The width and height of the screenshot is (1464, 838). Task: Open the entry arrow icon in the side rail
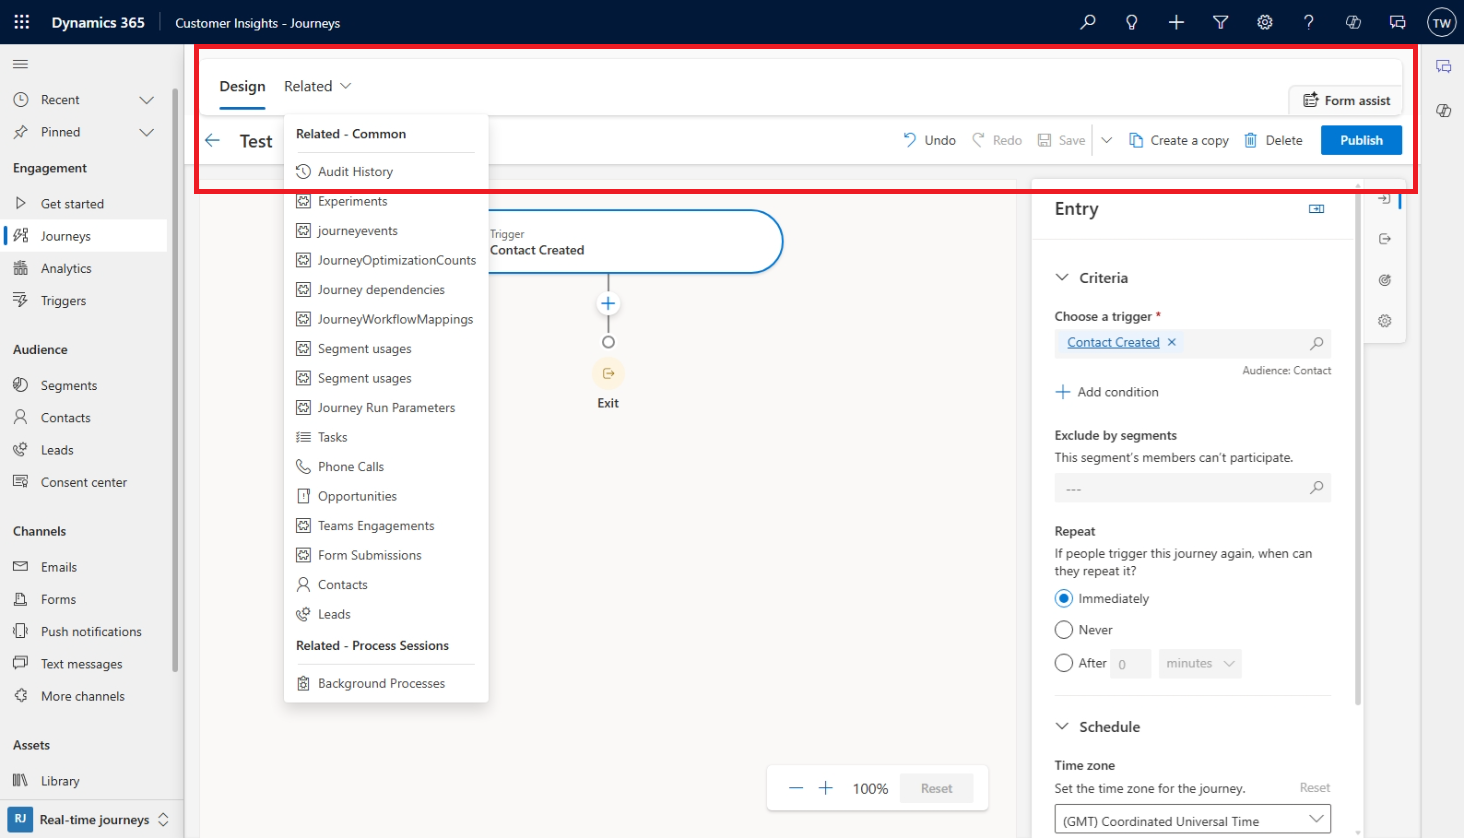pyautogui.click(x=1384, y=199)
